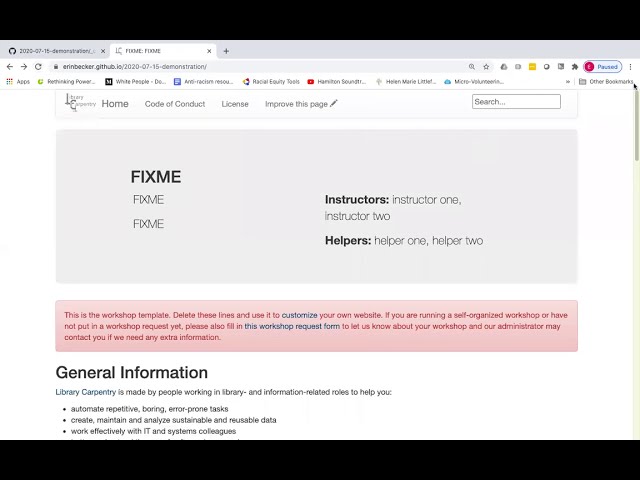Click the address bar URL
Viewport: 640px width, 480px height.
click(135, 67)
